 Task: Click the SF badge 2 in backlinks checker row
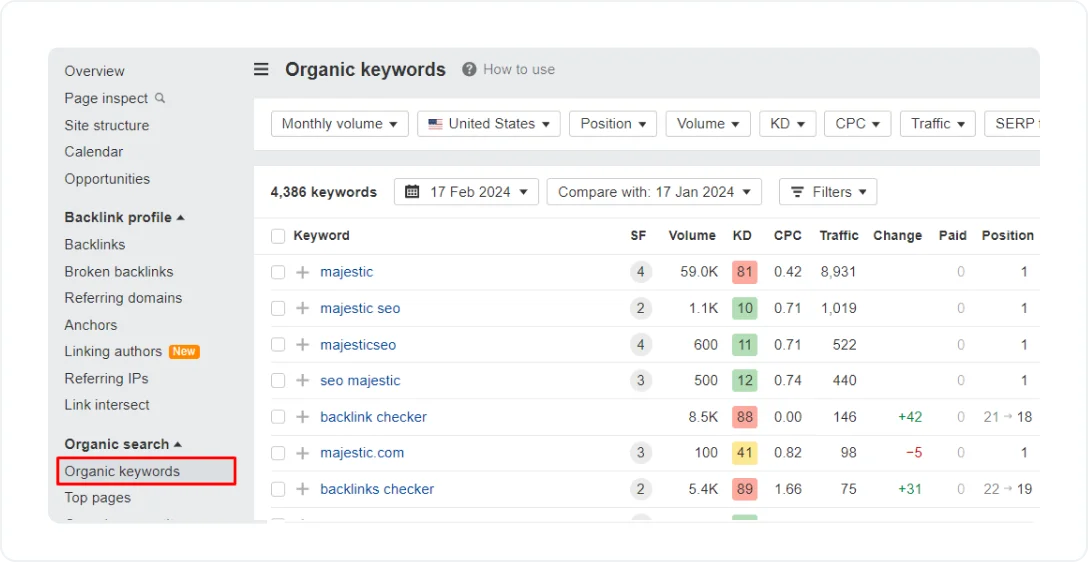640,489
